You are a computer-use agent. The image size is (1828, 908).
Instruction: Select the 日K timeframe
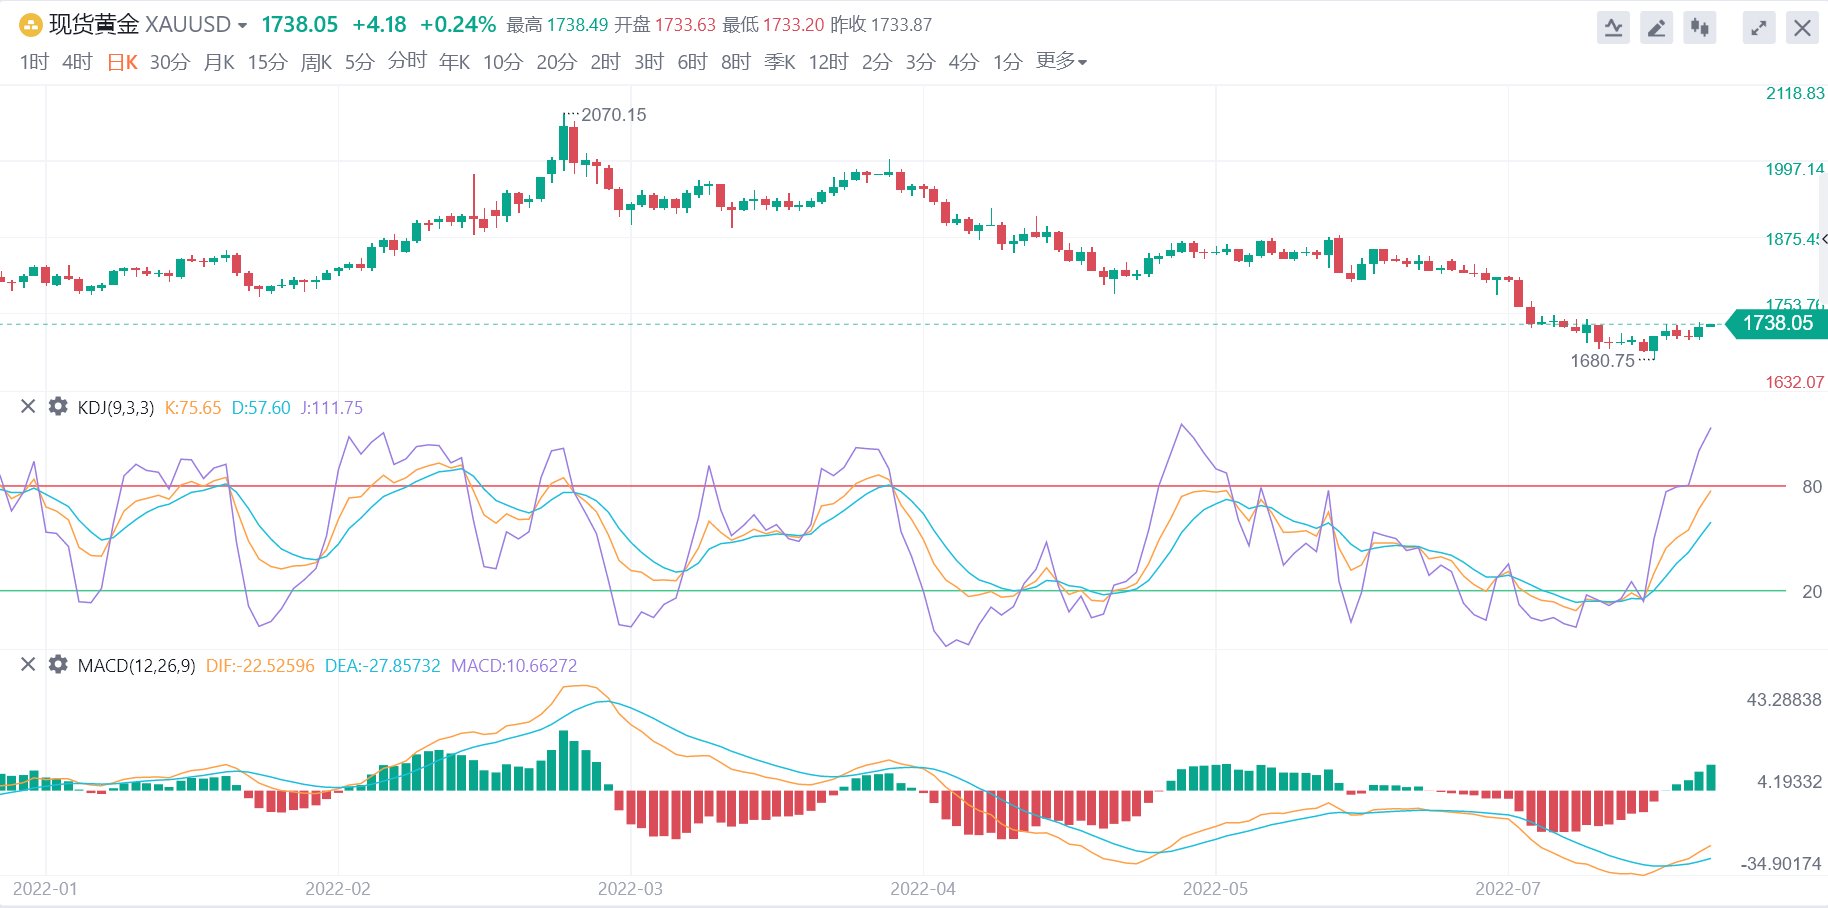pyautogui.click(x=122, y=62)
